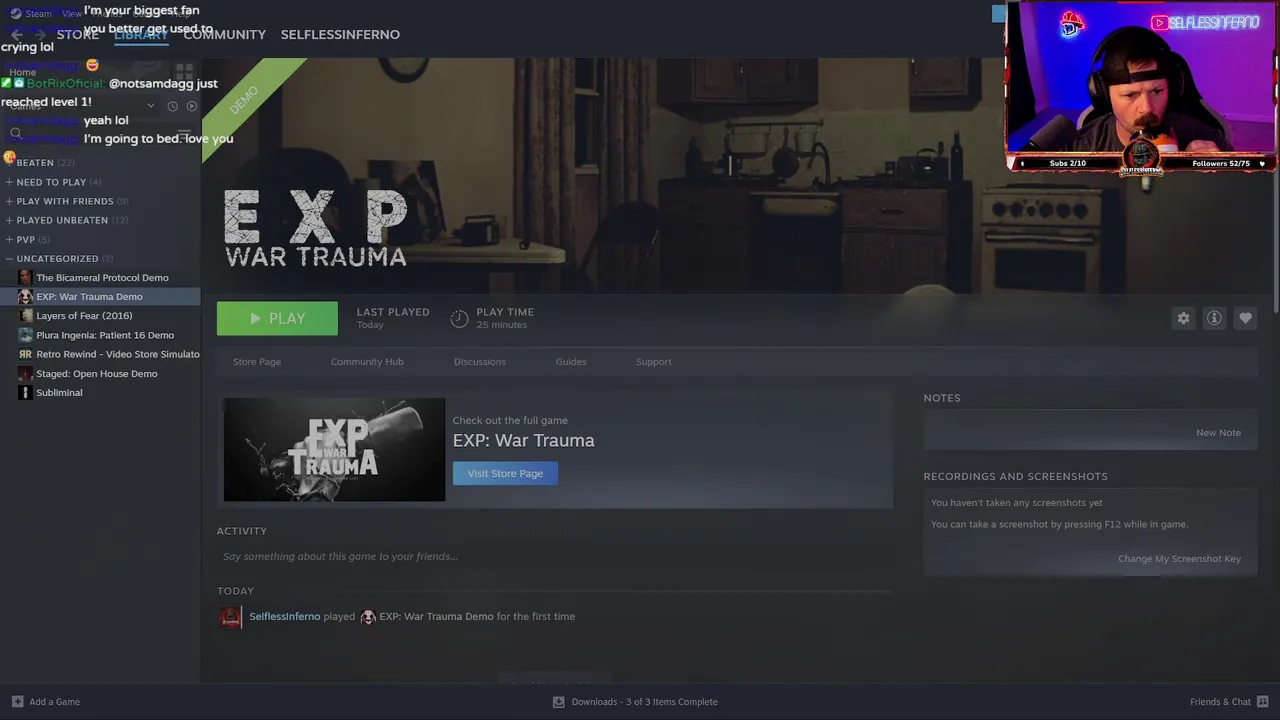Expand the BEATEN collection
The width and height of the screenshot is (1280, 720).
[9, 163]
